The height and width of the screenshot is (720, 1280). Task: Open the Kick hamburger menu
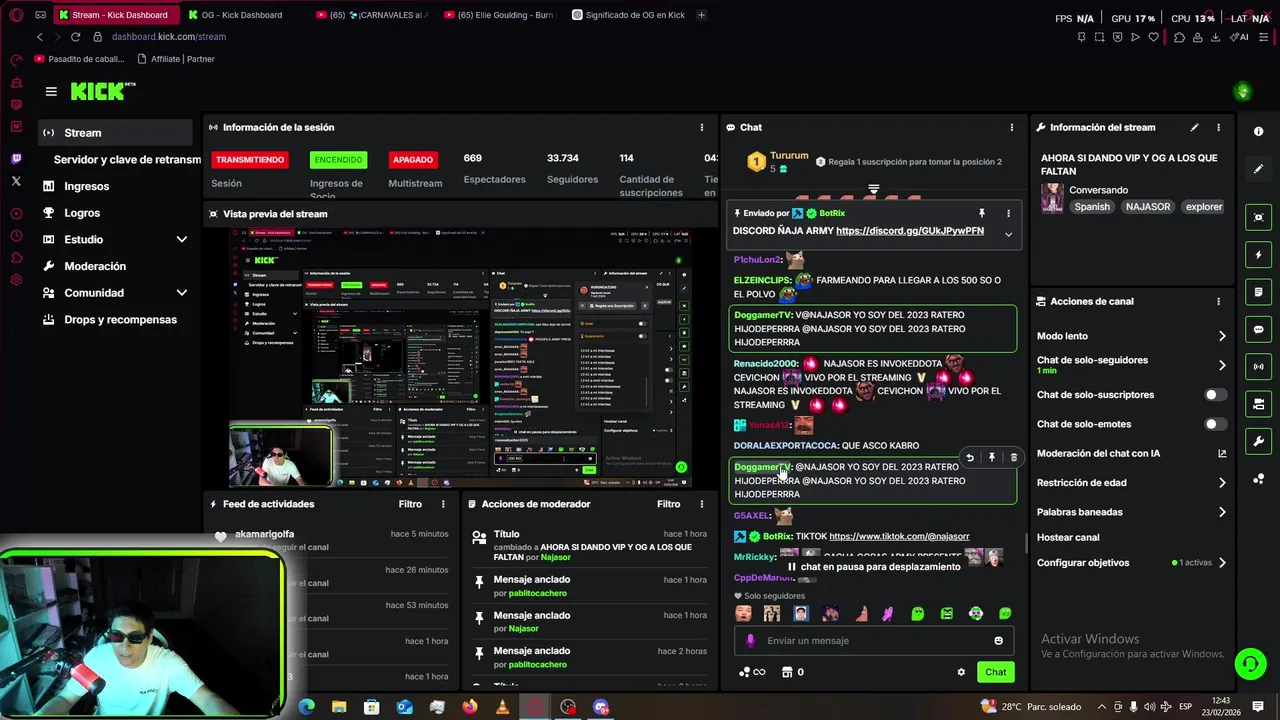click(51, 91)
